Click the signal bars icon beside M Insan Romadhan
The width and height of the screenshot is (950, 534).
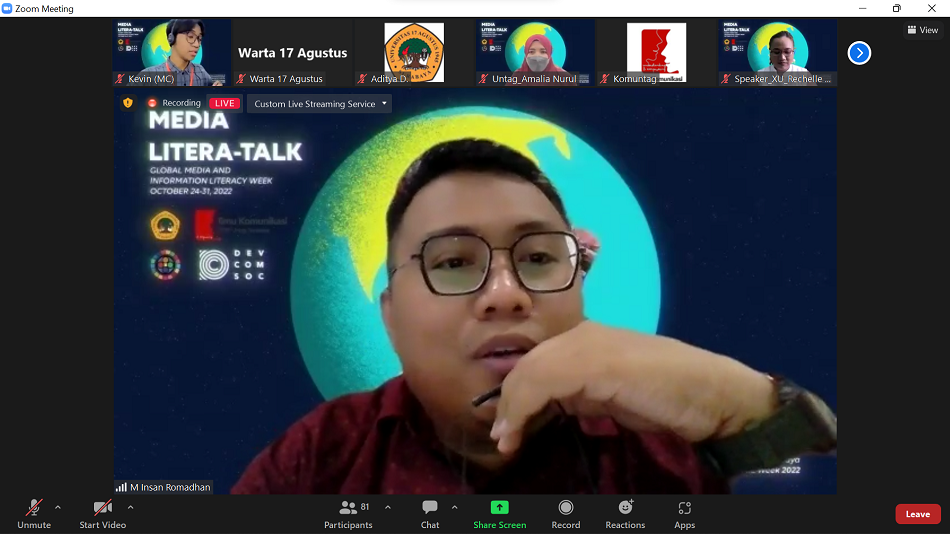(121, 487)
